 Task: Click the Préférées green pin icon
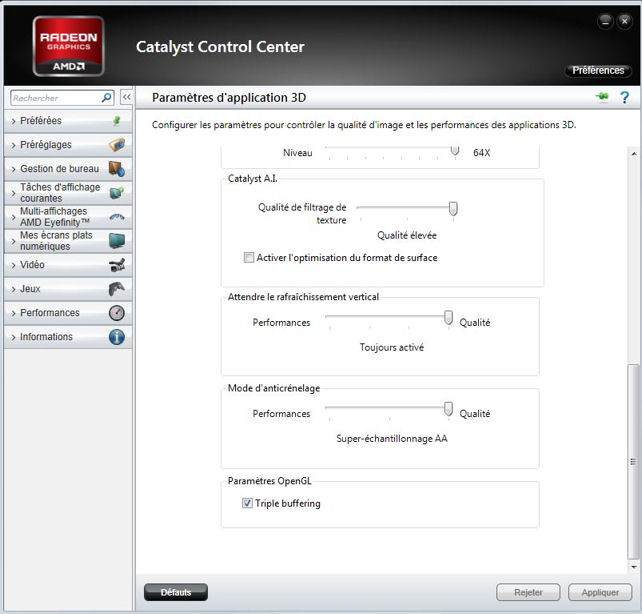tap(117, 120)
